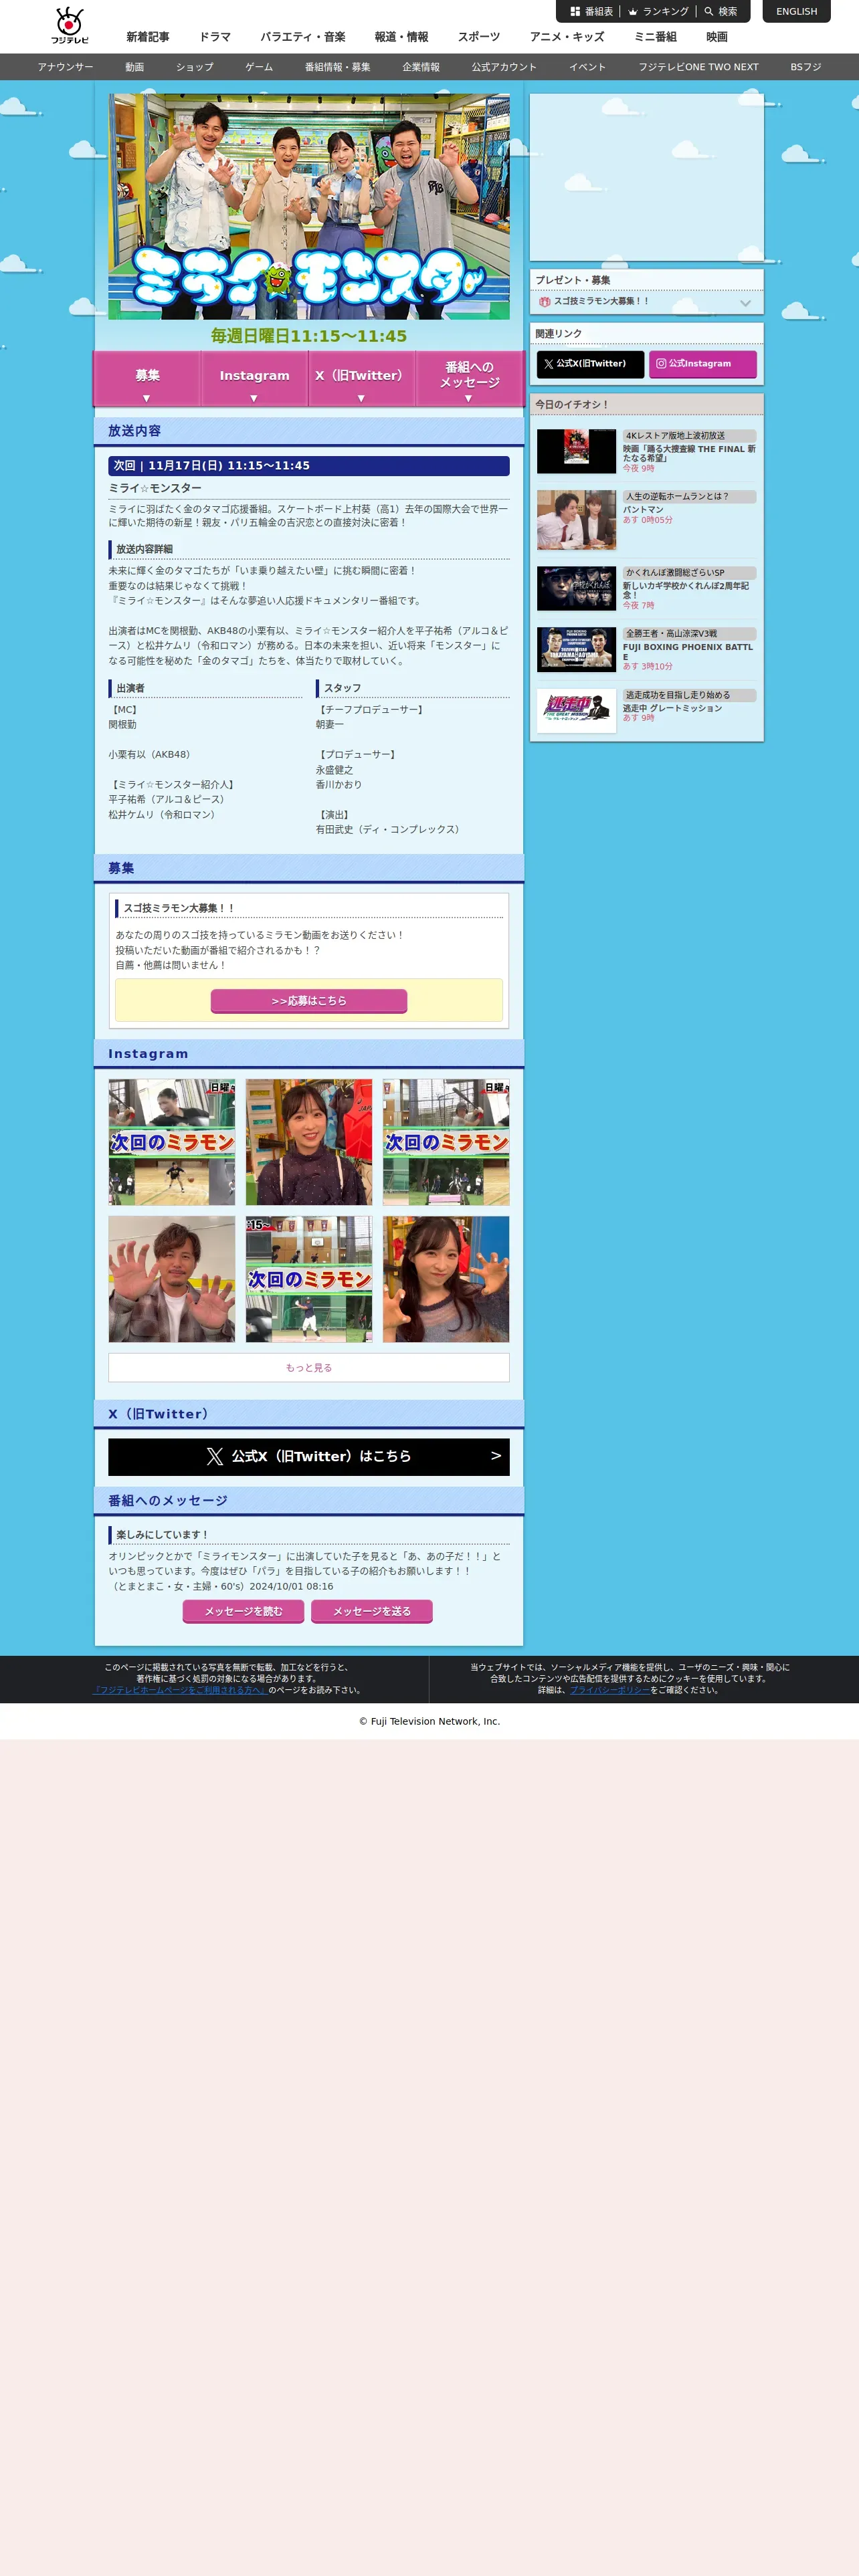The width and height of the screenshot is (859, 2576).
Task: Open 新しいカギ学校かくれんぼ thumbnail
Action: [x=576, y=588]
